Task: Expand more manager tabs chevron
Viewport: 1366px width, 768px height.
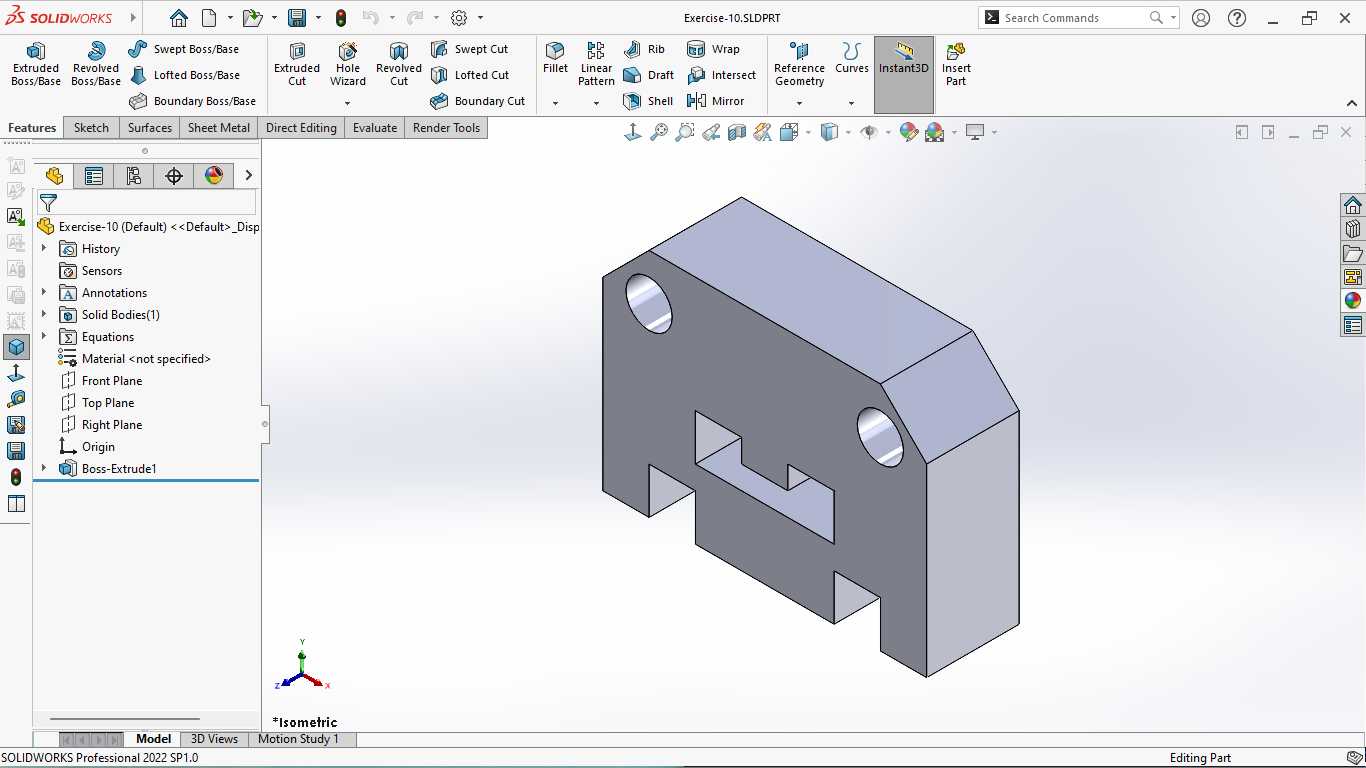Action: (x=248, y=176)
